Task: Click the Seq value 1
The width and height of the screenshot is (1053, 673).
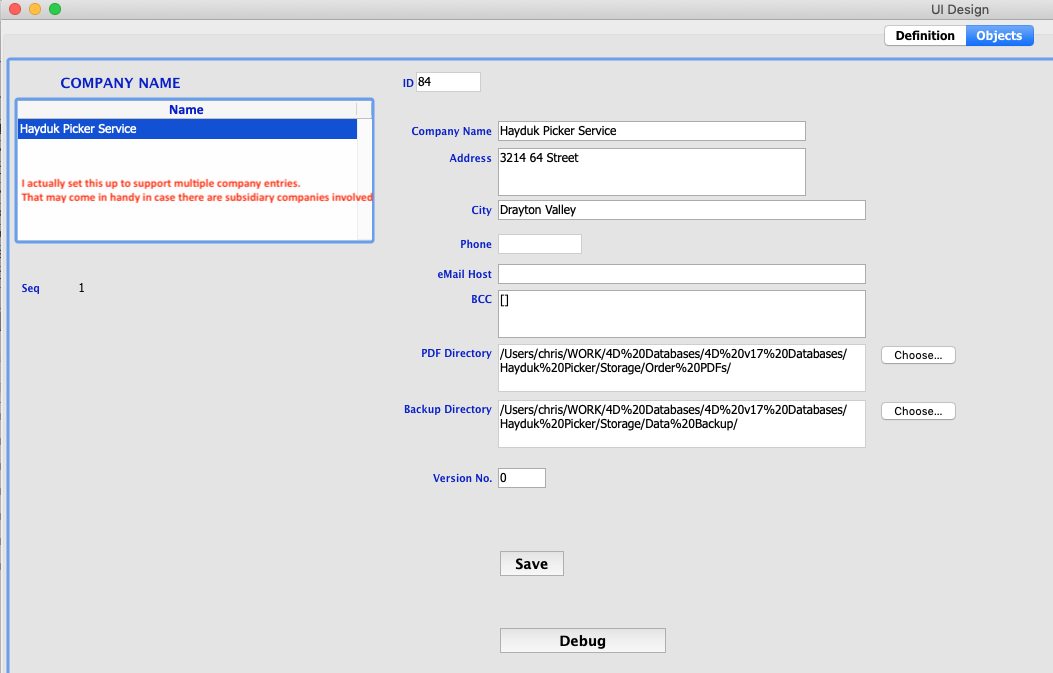Action: coord(81,288)
